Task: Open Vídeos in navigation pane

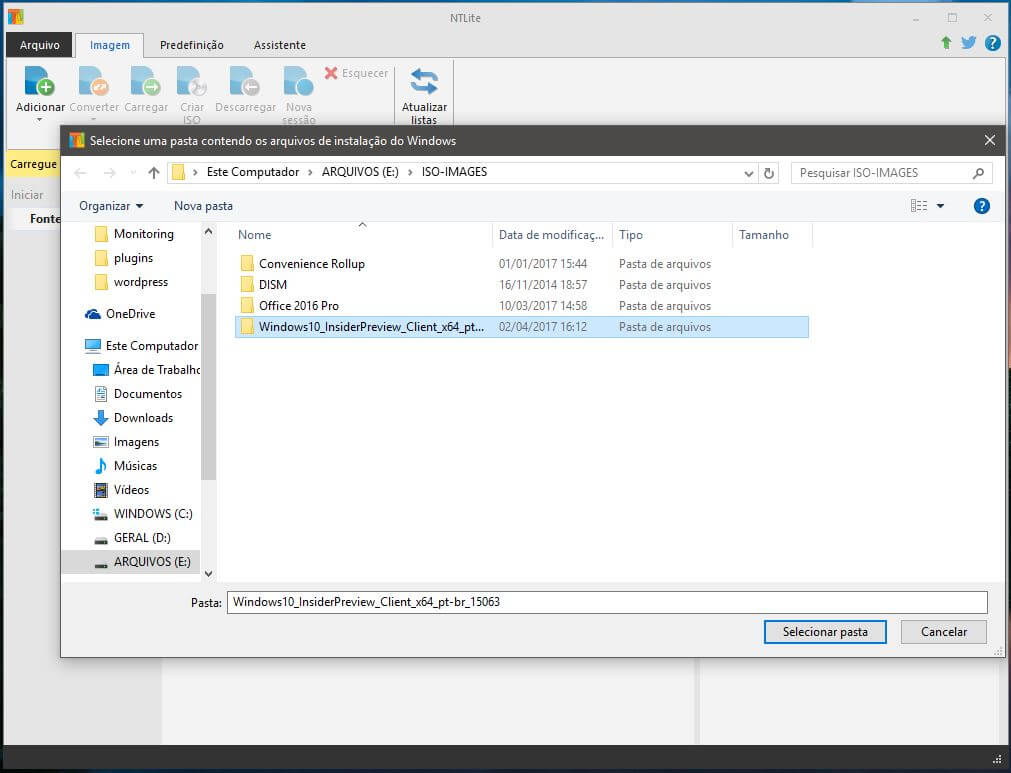Action: point(121,490)
